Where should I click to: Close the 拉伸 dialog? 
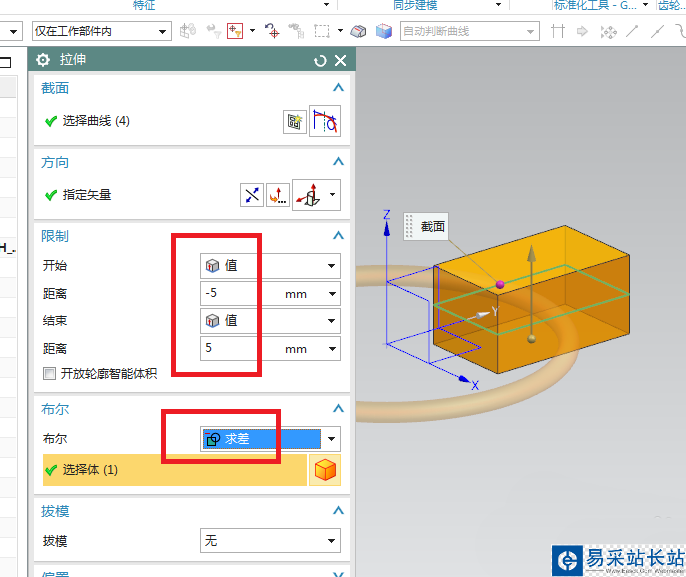(340, 60)
